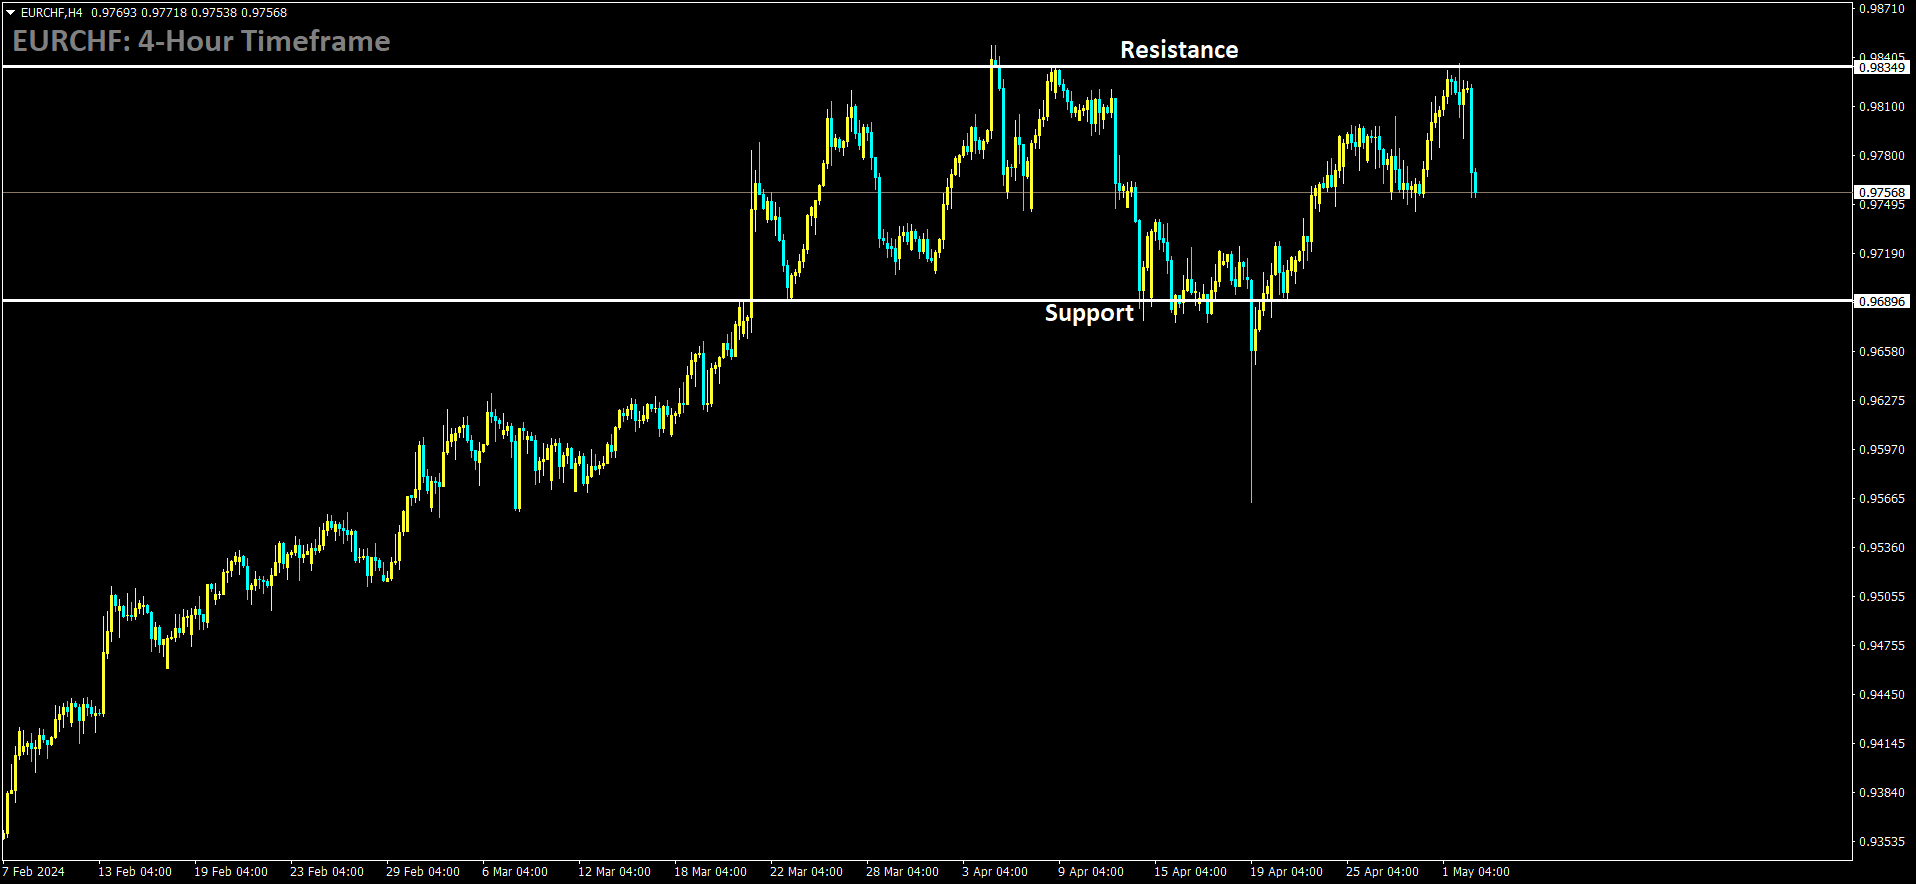Click the 15 Apr 04:00 time label
This screenshot has width=1916, height=884.
tap(1190, 872)
